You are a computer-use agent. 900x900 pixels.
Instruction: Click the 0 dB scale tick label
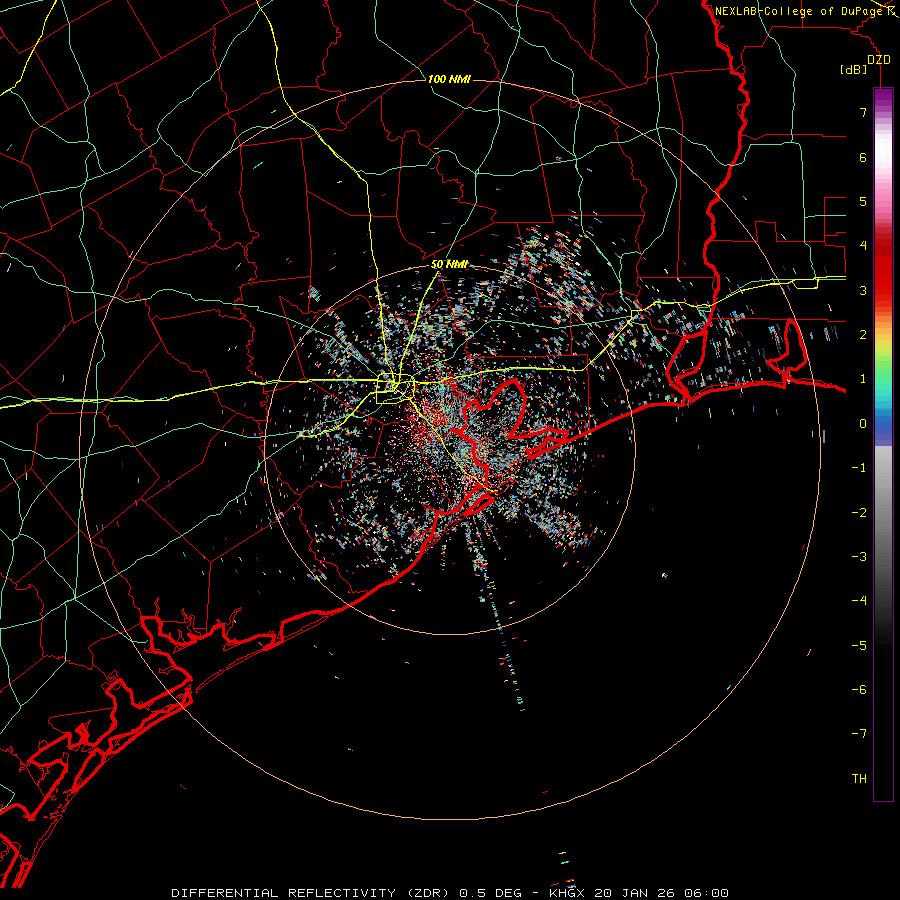(x=863, y=424)
